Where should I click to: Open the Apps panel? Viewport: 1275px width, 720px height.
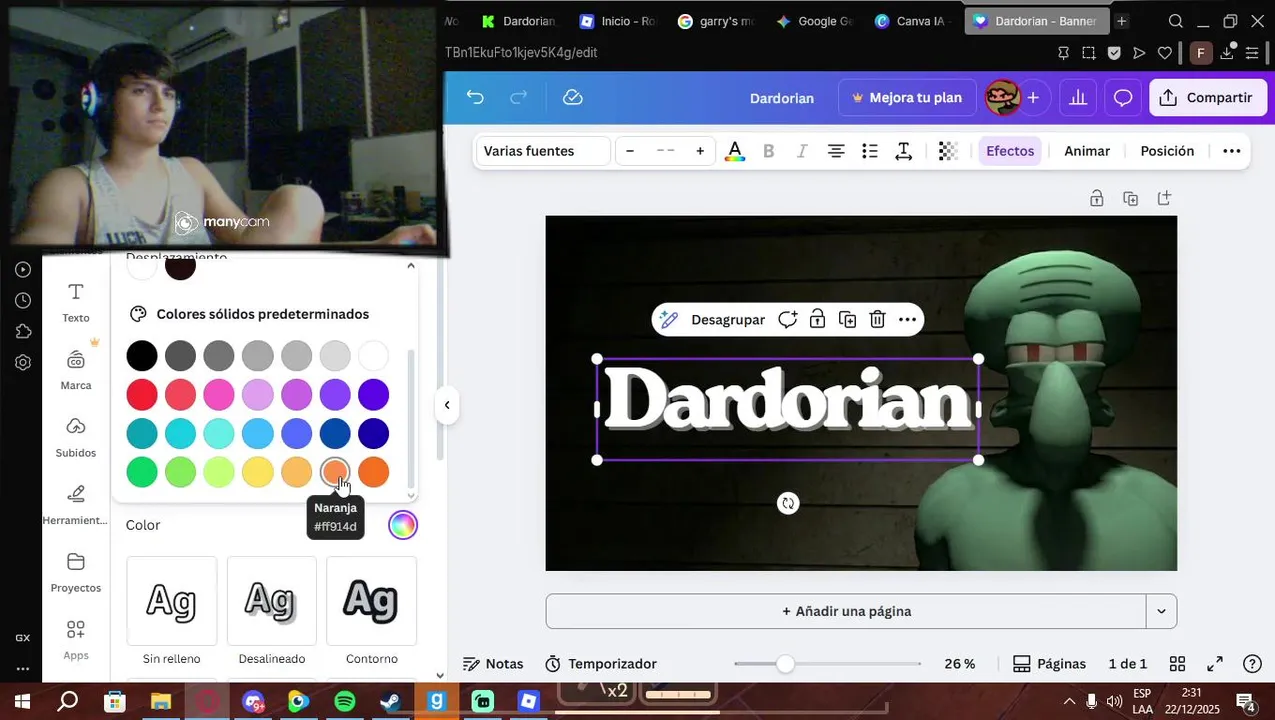click(76, 640)
